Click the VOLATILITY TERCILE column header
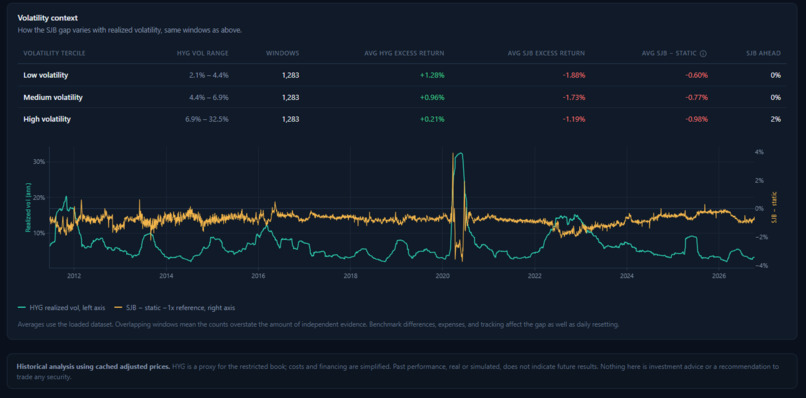The width and height of the screenshot is (806, 398). point(54,53)
